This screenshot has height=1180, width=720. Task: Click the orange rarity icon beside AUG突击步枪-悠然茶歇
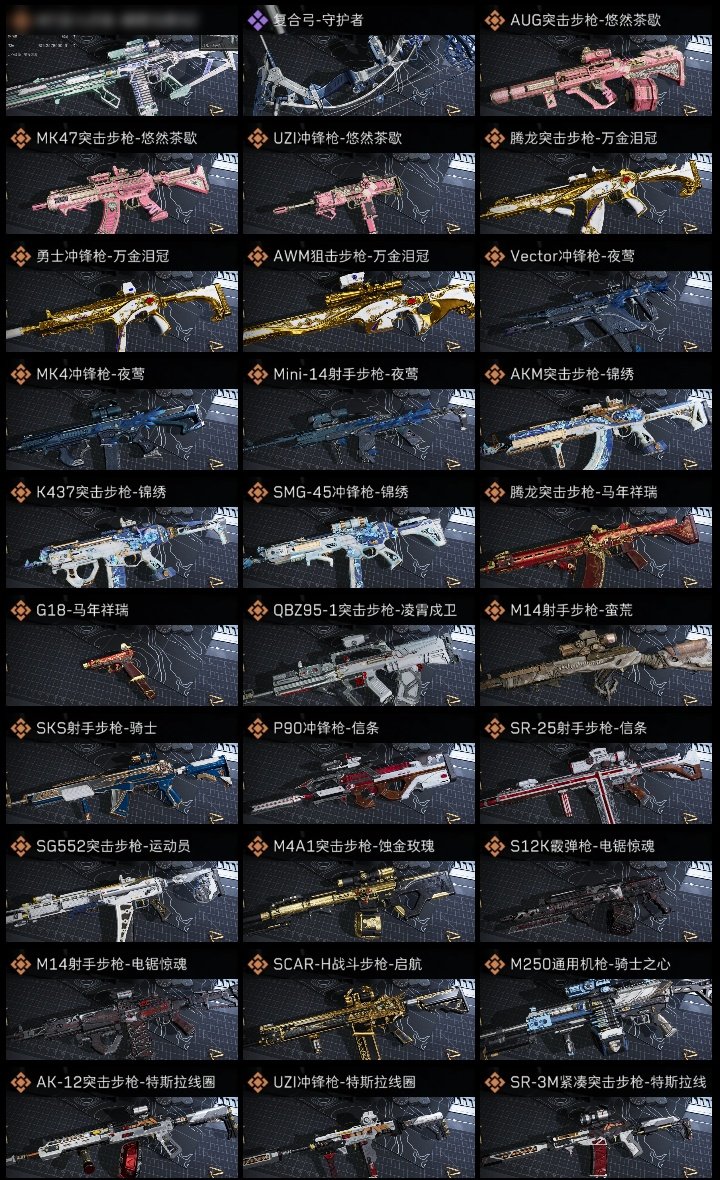coord(494,20)
